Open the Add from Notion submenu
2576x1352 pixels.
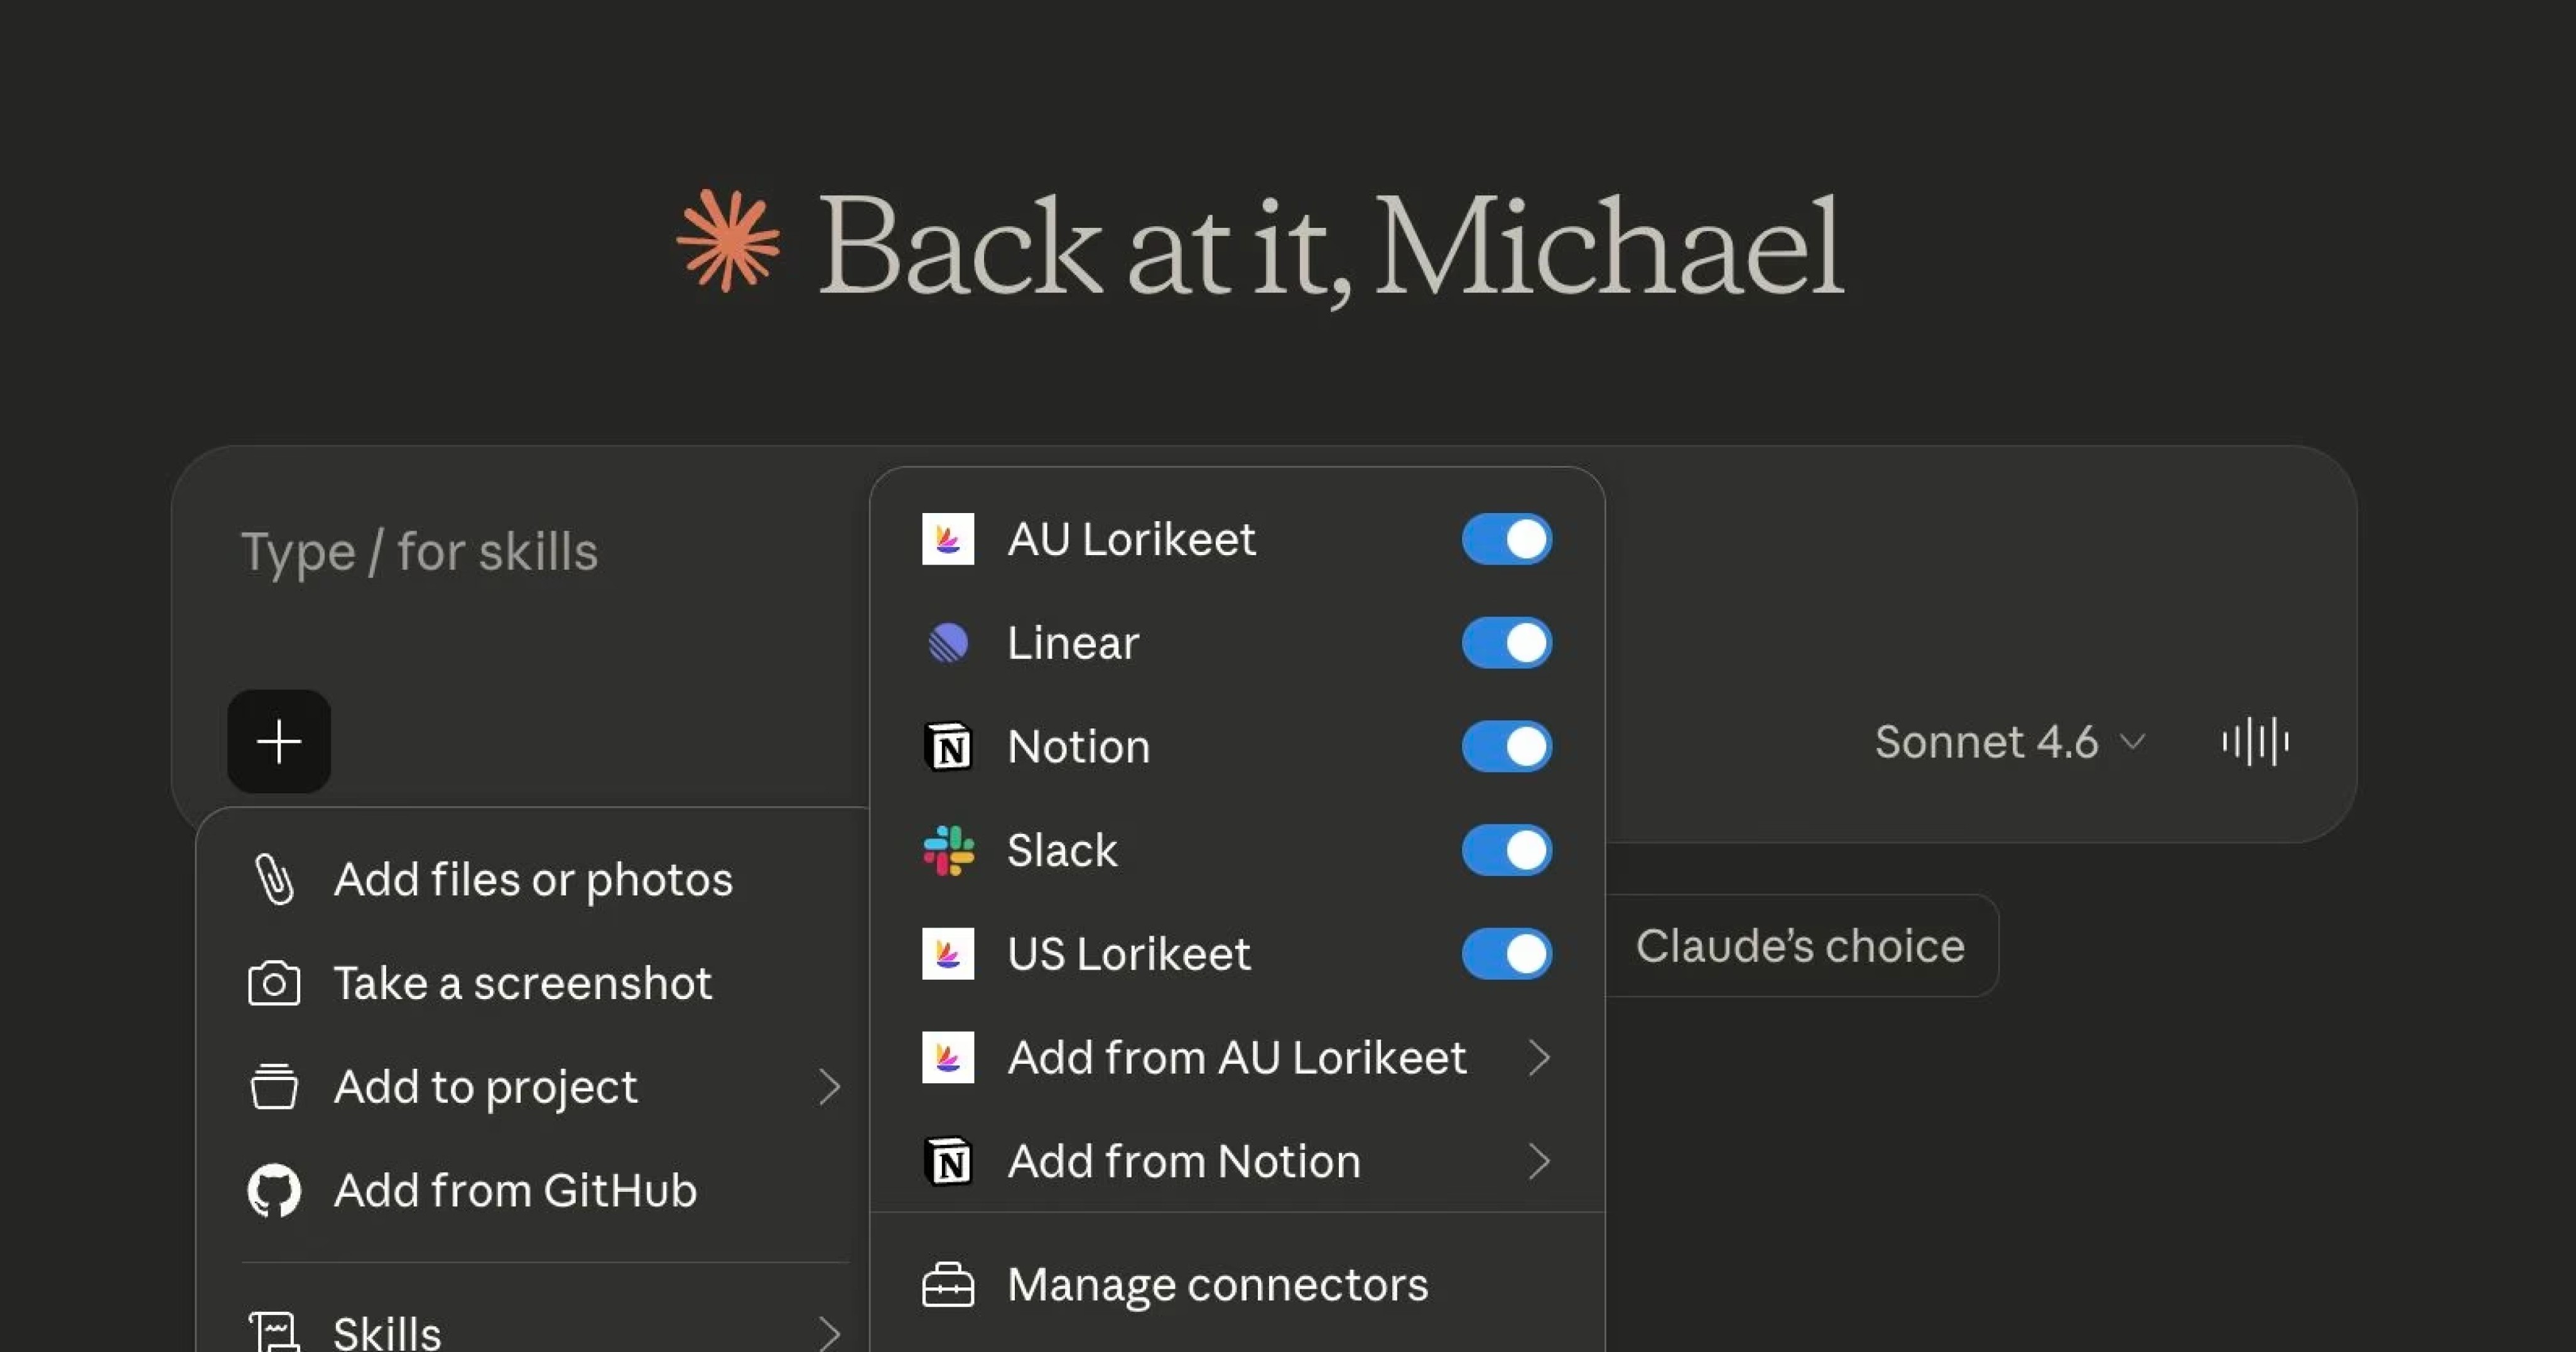pos(1184,1161)
